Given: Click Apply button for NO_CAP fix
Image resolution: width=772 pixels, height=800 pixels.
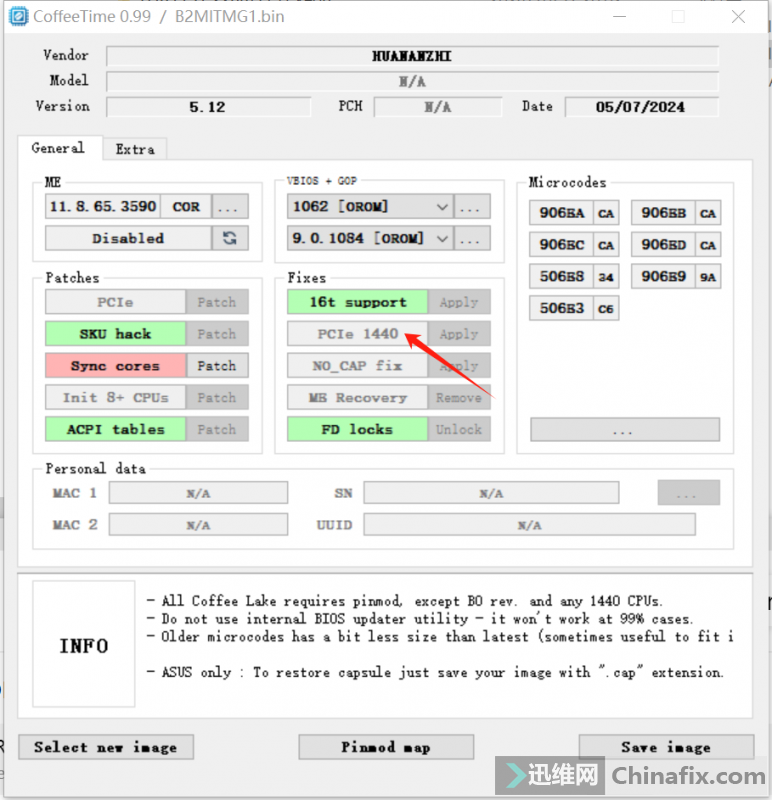Looking at the screenshot, I should (x=459, y=366).
